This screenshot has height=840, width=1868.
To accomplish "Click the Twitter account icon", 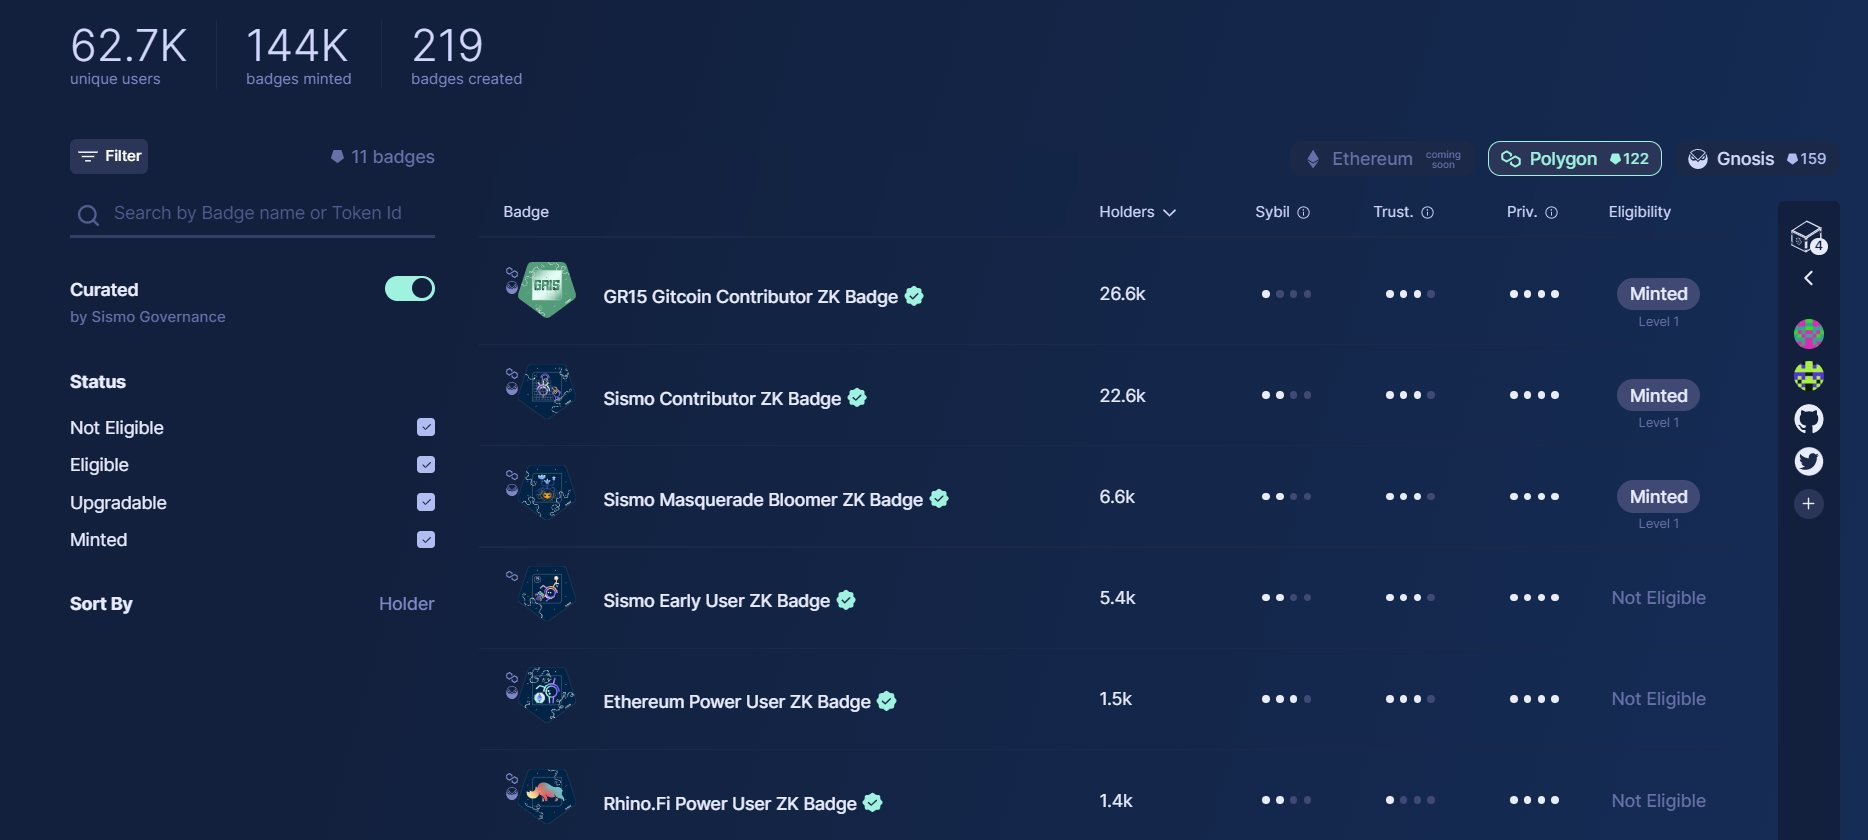I will (x=1808, y=461).
